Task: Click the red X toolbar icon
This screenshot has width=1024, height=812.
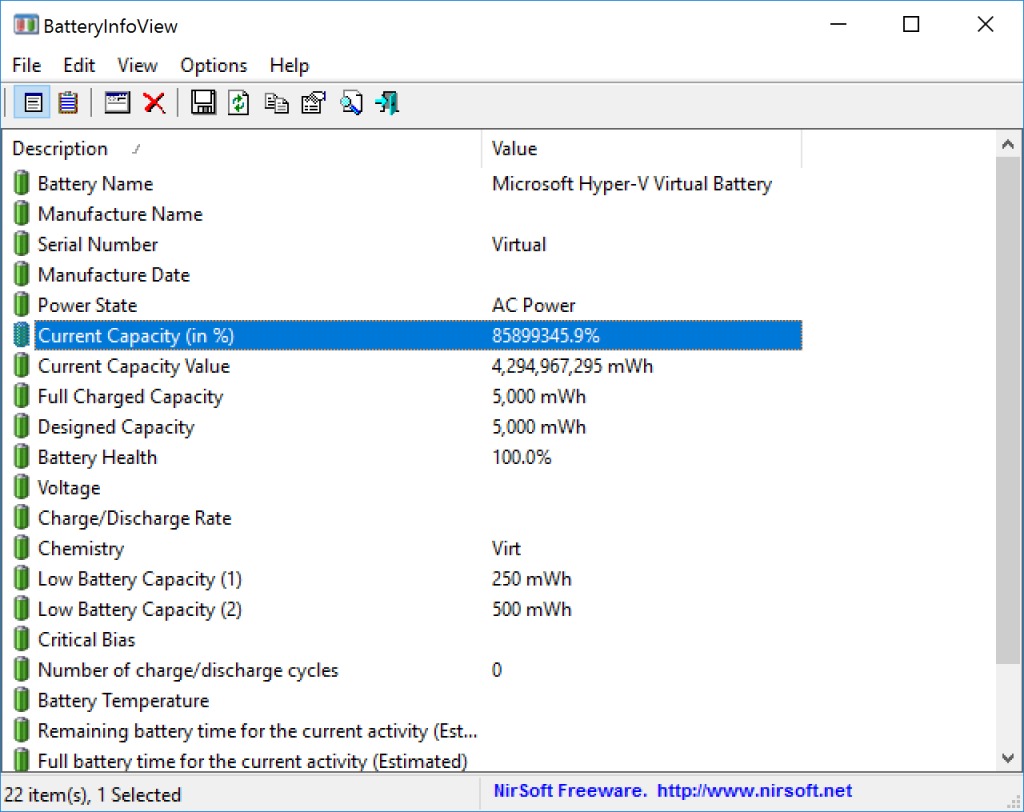Action: pos(152,101)
